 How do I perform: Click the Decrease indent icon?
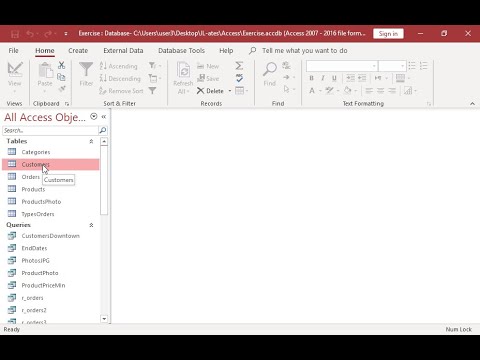point(350,78)
